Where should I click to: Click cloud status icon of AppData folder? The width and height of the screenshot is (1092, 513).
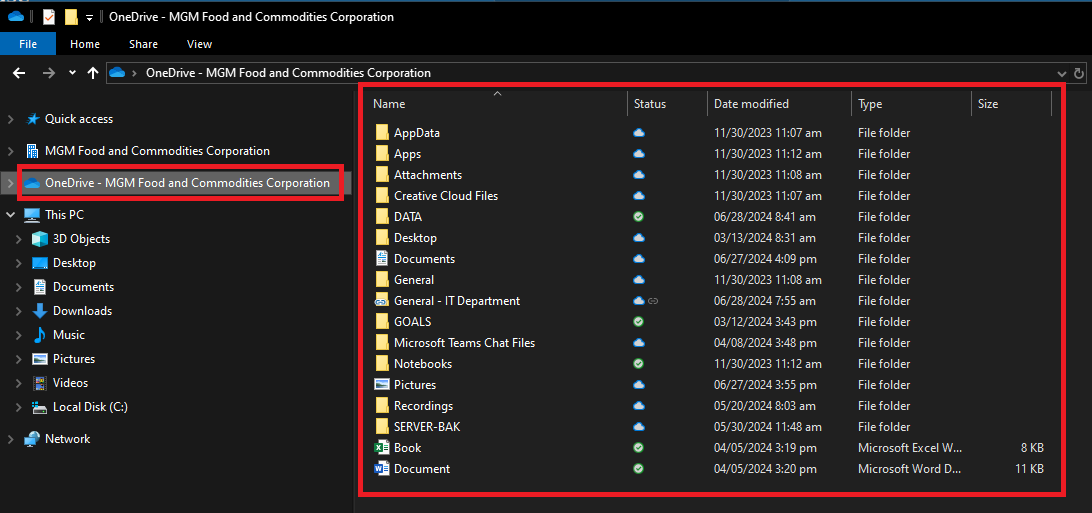pos(639,133)
